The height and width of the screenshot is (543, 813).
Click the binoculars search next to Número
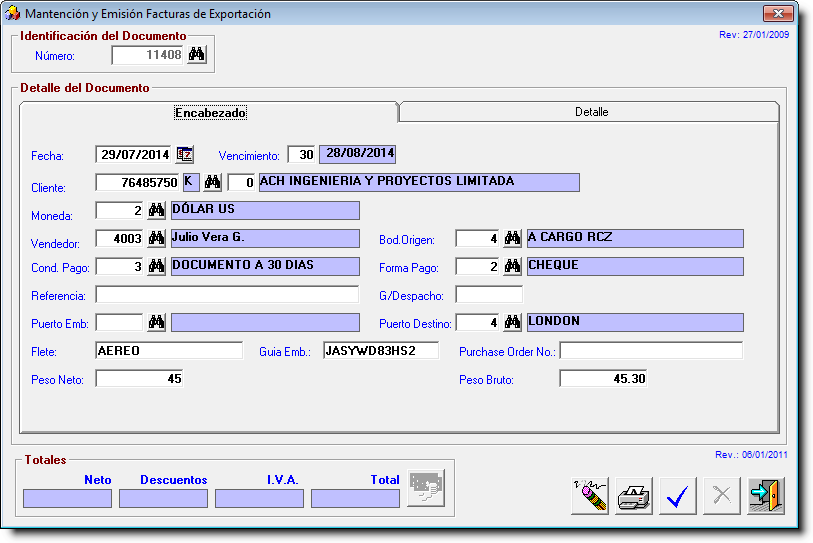point(197,54)
